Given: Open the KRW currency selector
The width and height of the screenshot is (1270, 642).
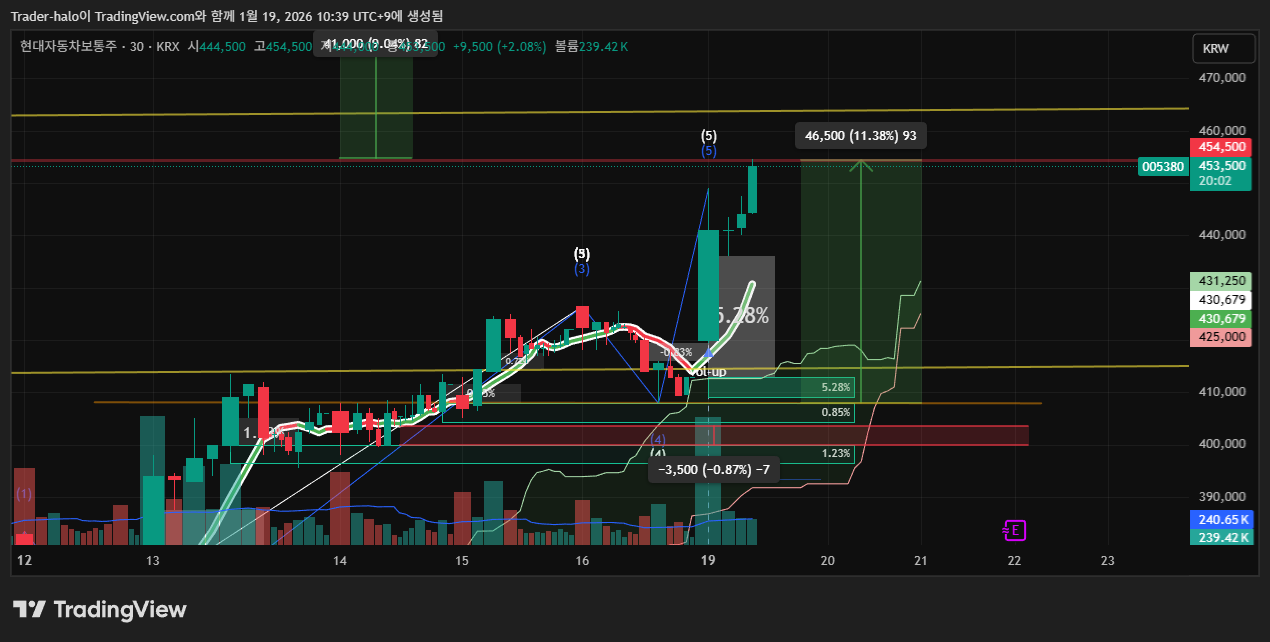Looking at the screenshot, I should tap(1223, 48).
